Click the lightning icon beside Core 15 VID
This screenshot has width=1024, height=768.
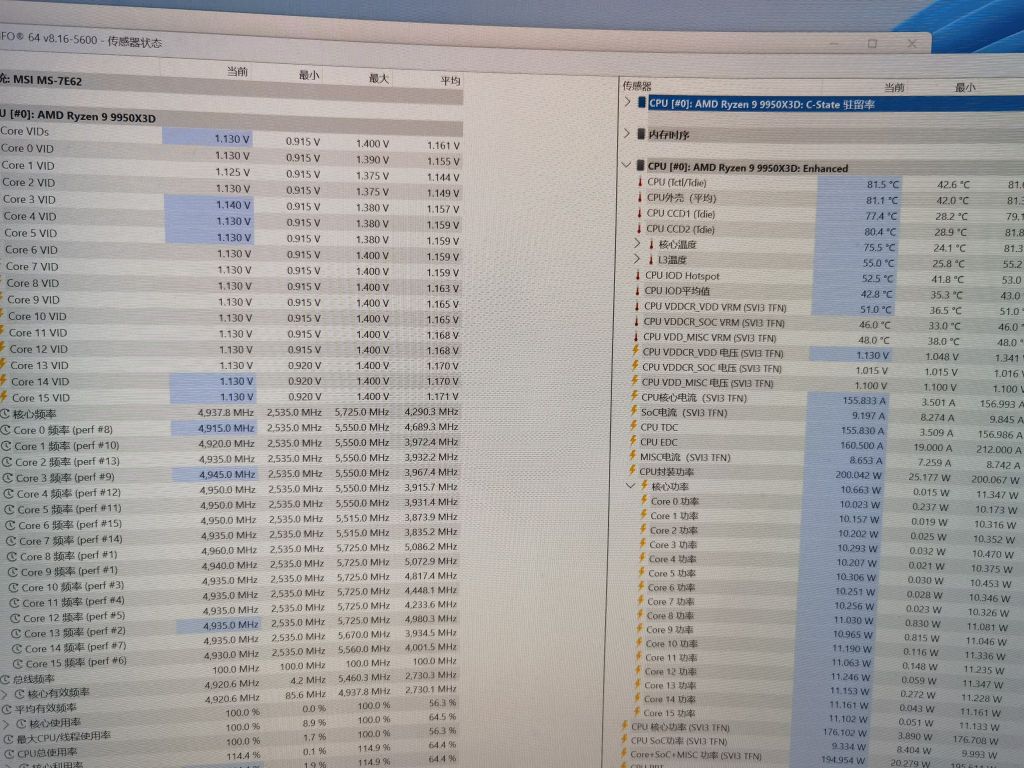pyautogui.click(x=6, y=397)
